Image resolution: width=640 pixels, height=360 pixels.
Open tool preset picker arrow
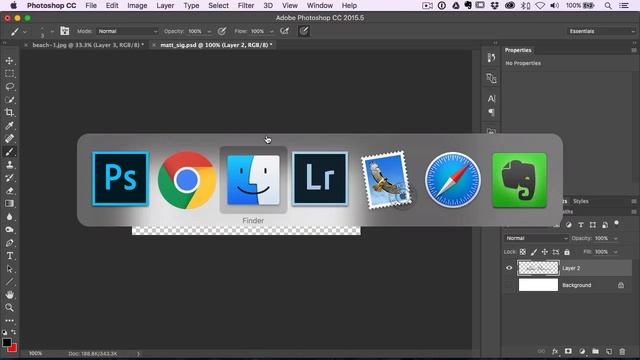coord(25,31)
